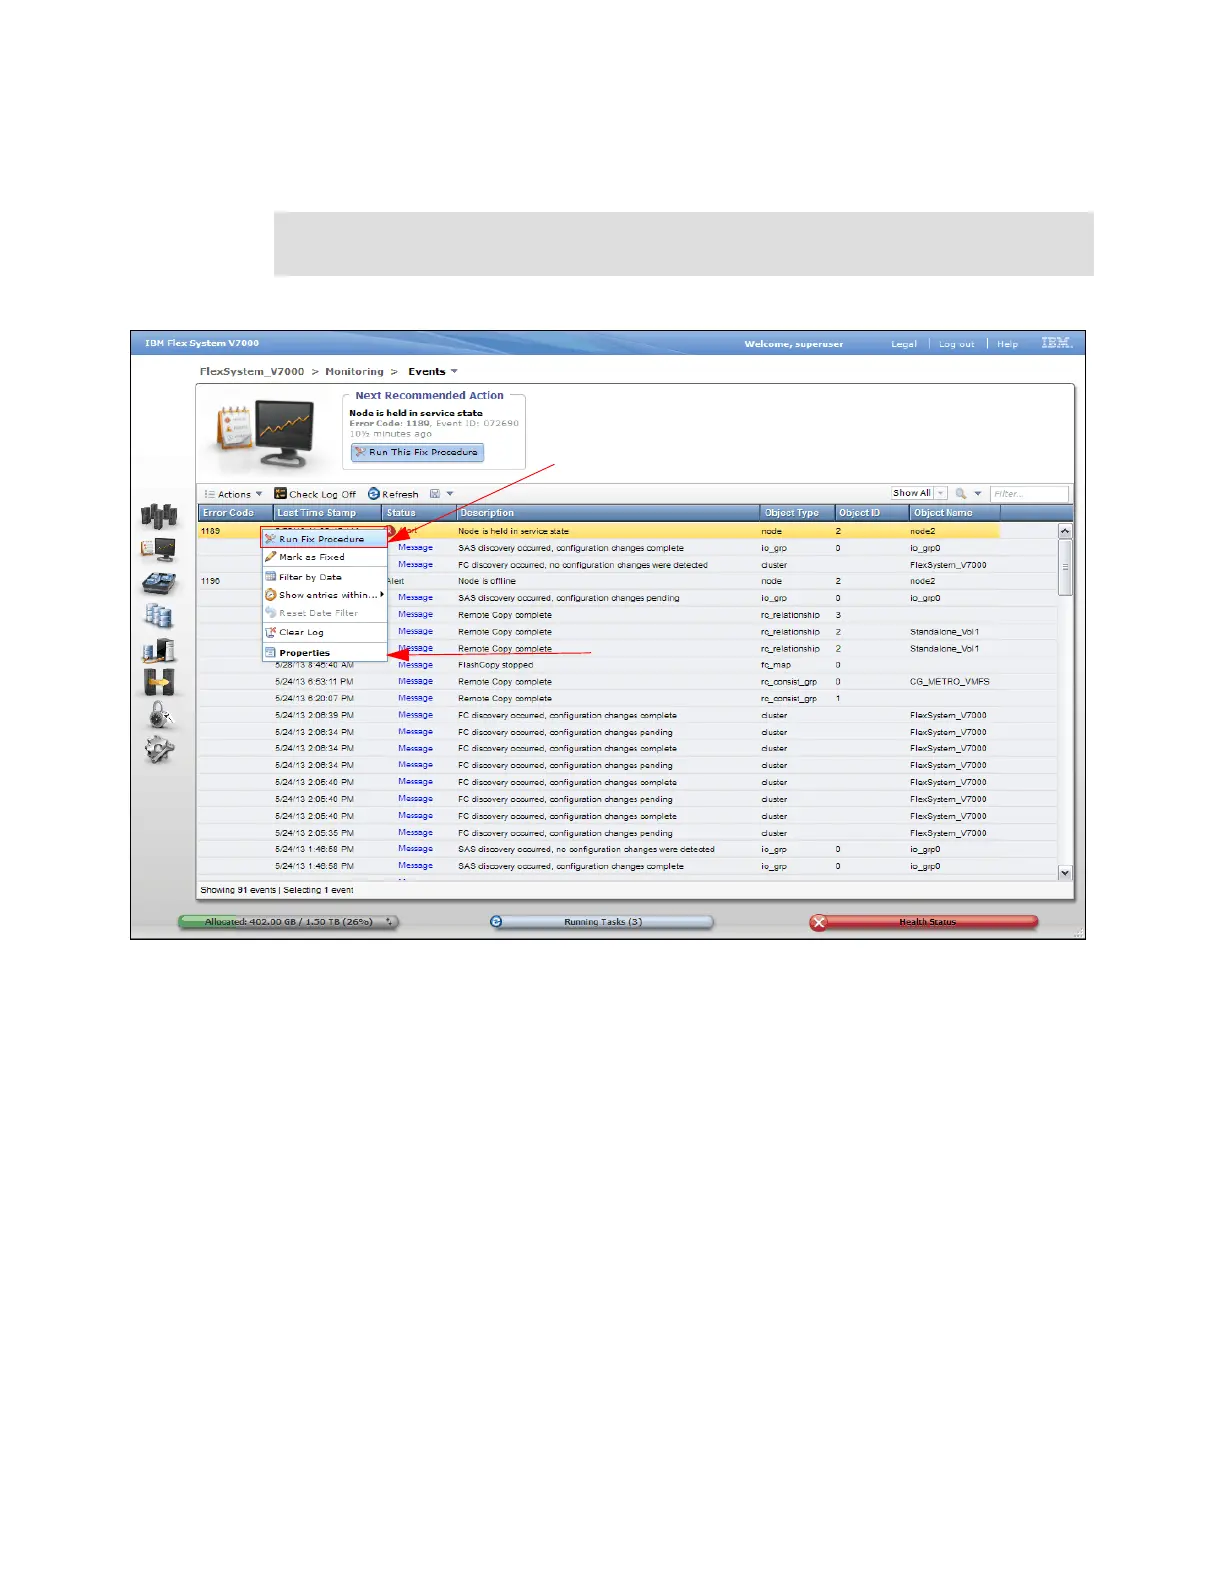Sort by Description column header
The width and height of the screenshot is (1224, 1584).
[608, 513]
